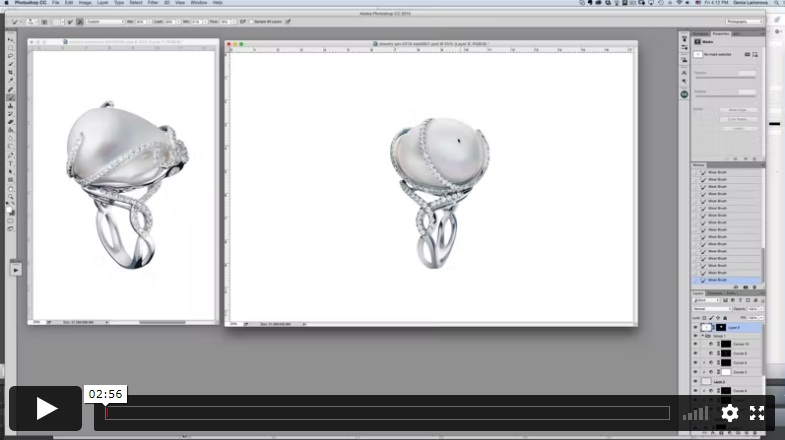
Task: Open the Flow value dropdown arrow
Action: (233, 22)
